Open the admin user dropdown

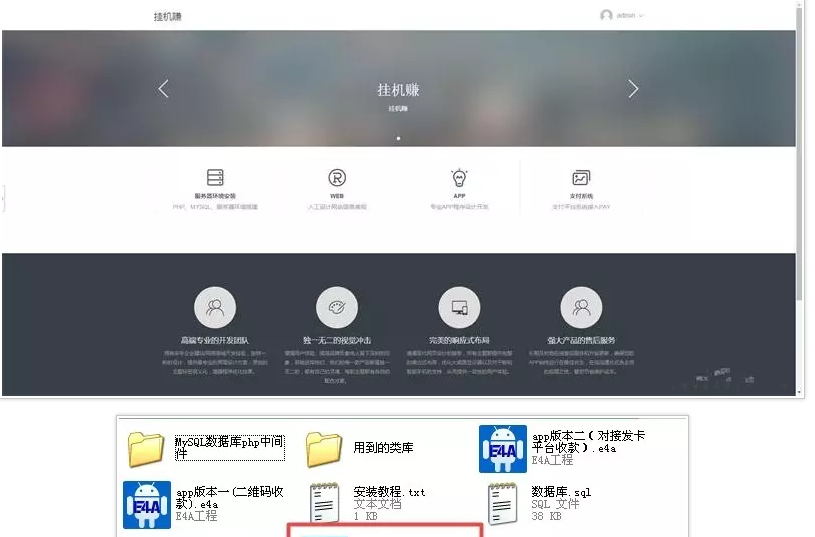coord(622,16)
